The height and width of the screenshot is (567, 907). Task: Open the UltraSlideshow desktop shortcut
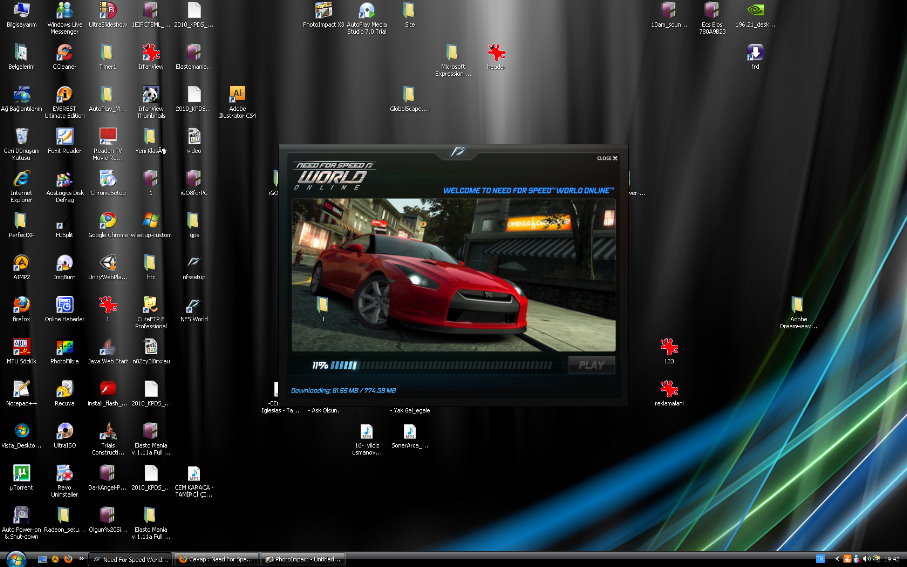(x=108, y=14)
